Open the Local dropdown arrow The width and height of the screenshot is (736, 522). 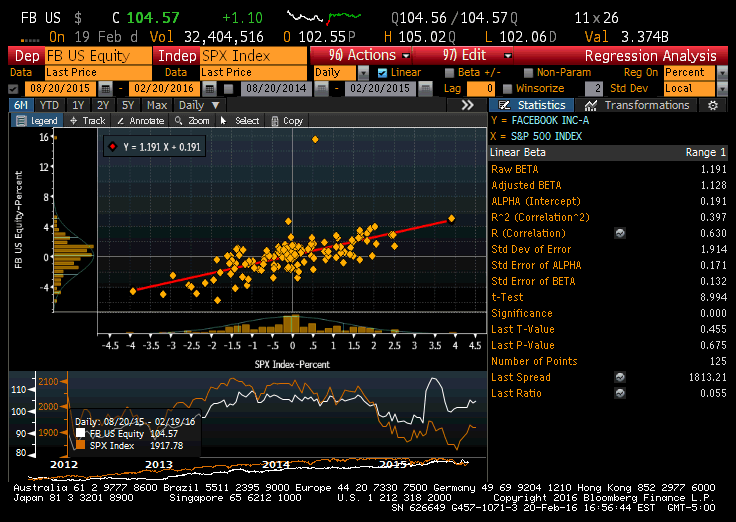click(x=722, y=89)
